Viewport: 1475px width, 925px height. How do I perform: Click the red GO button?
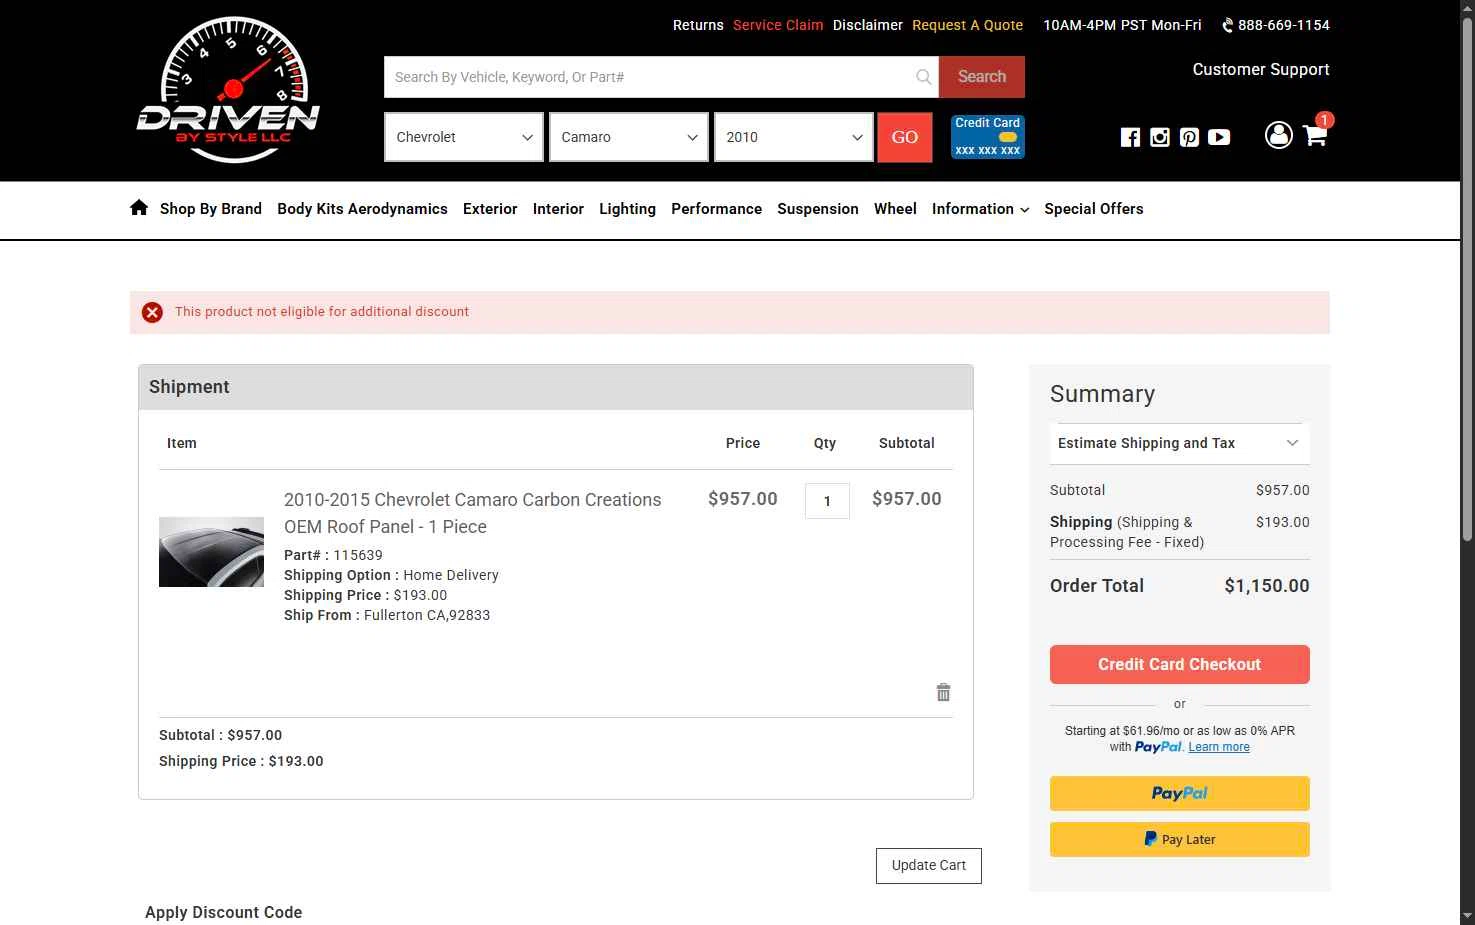click(905, 137)
